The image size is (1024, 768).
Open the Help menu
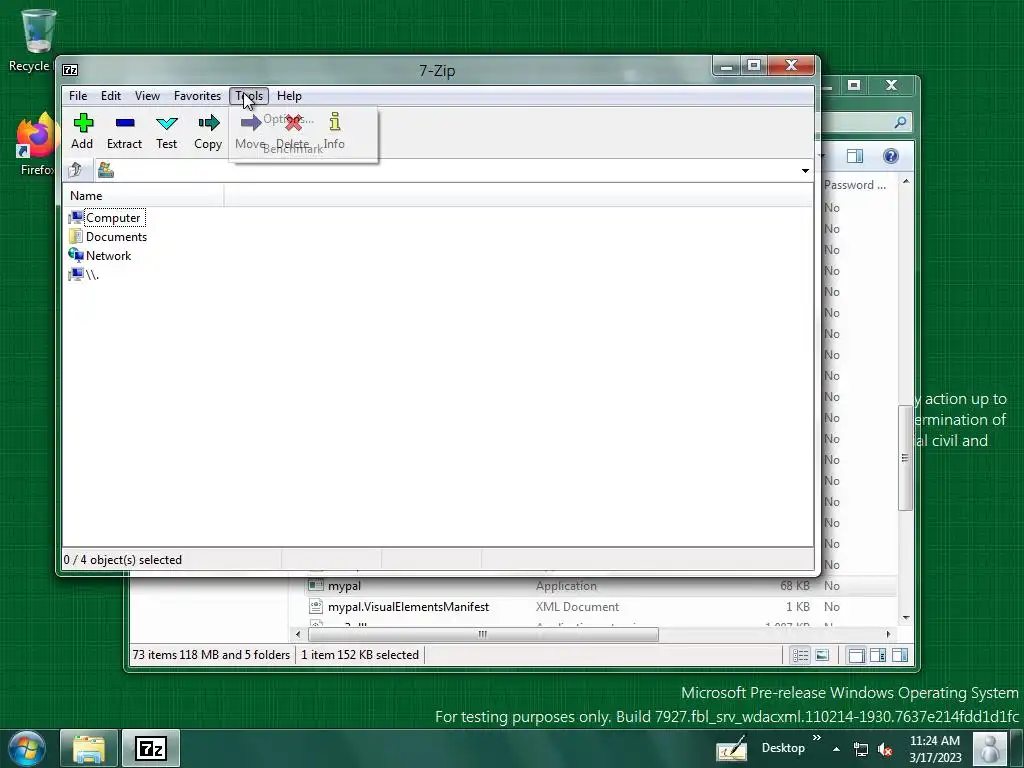click(289, 96)
